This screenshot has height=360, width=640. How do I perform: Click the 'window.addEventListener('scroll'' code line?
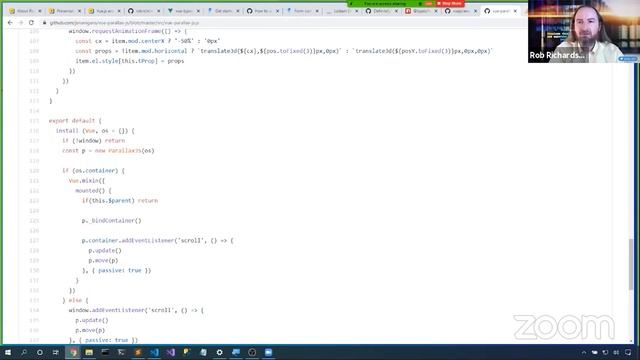tap(136, 310)
